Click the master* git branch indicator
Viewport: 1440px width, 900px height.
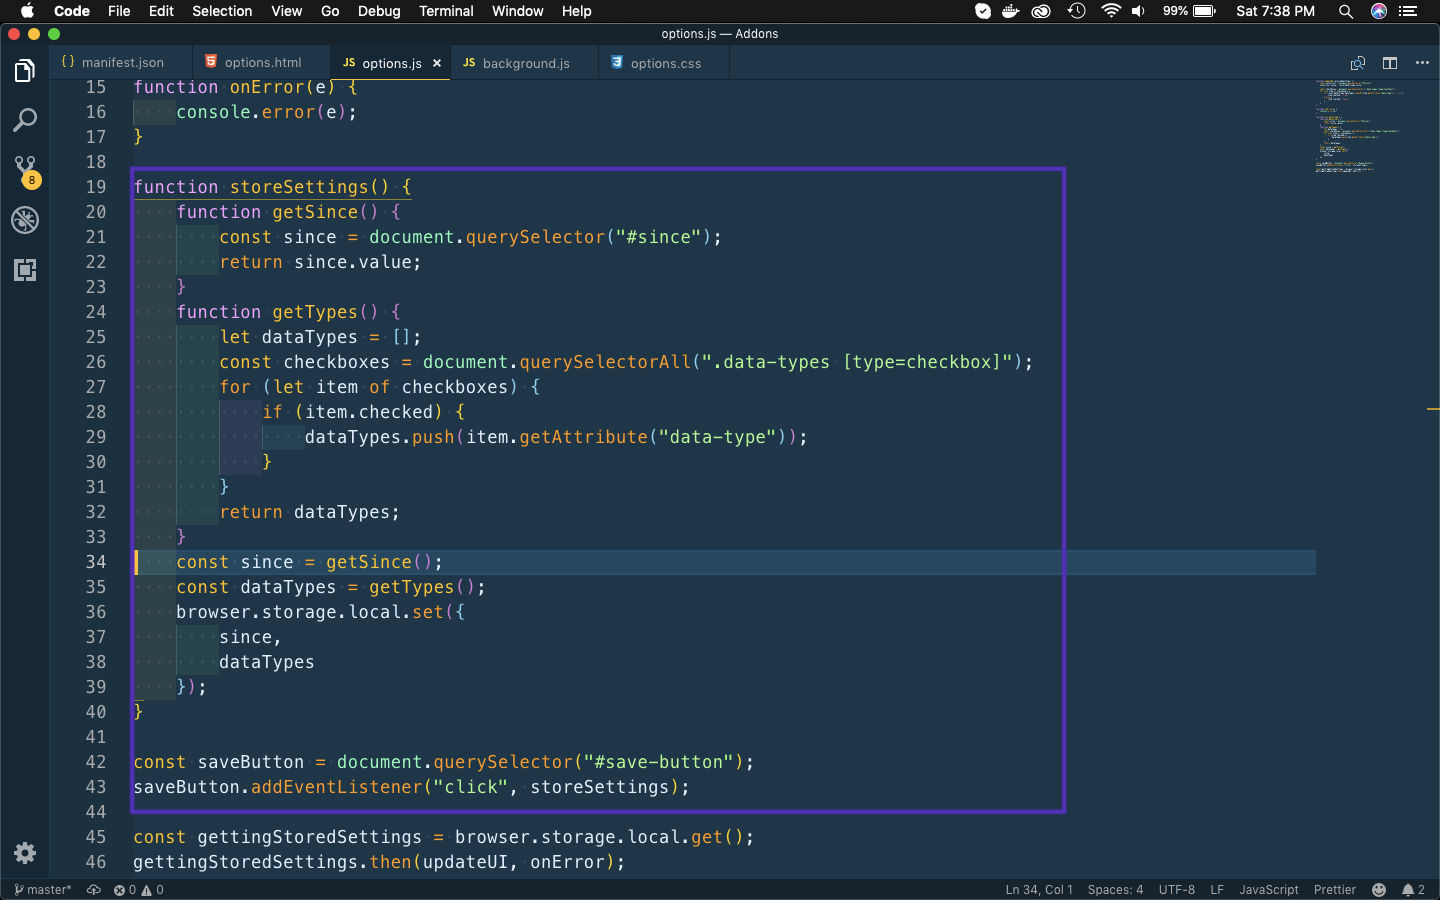point(43,890)
